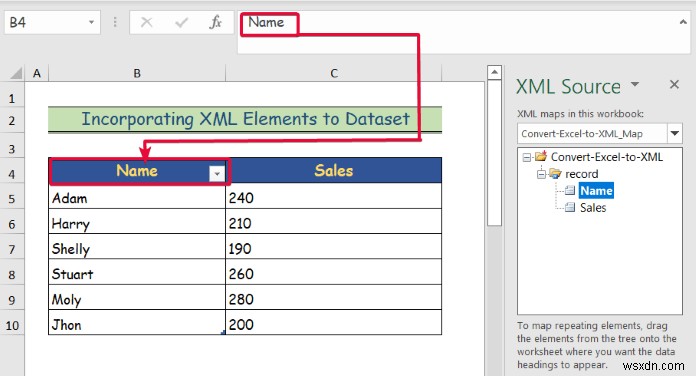Close the XML Source pane
The width and height of the screenshot is (696, 376).
674,84
